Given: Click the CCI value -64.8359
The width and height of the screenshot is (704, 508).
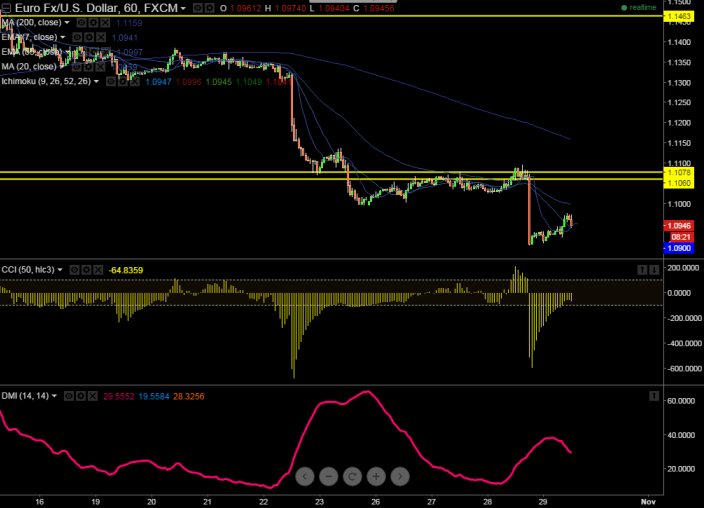Looking at the screenshot, I should tap(126, 270).
